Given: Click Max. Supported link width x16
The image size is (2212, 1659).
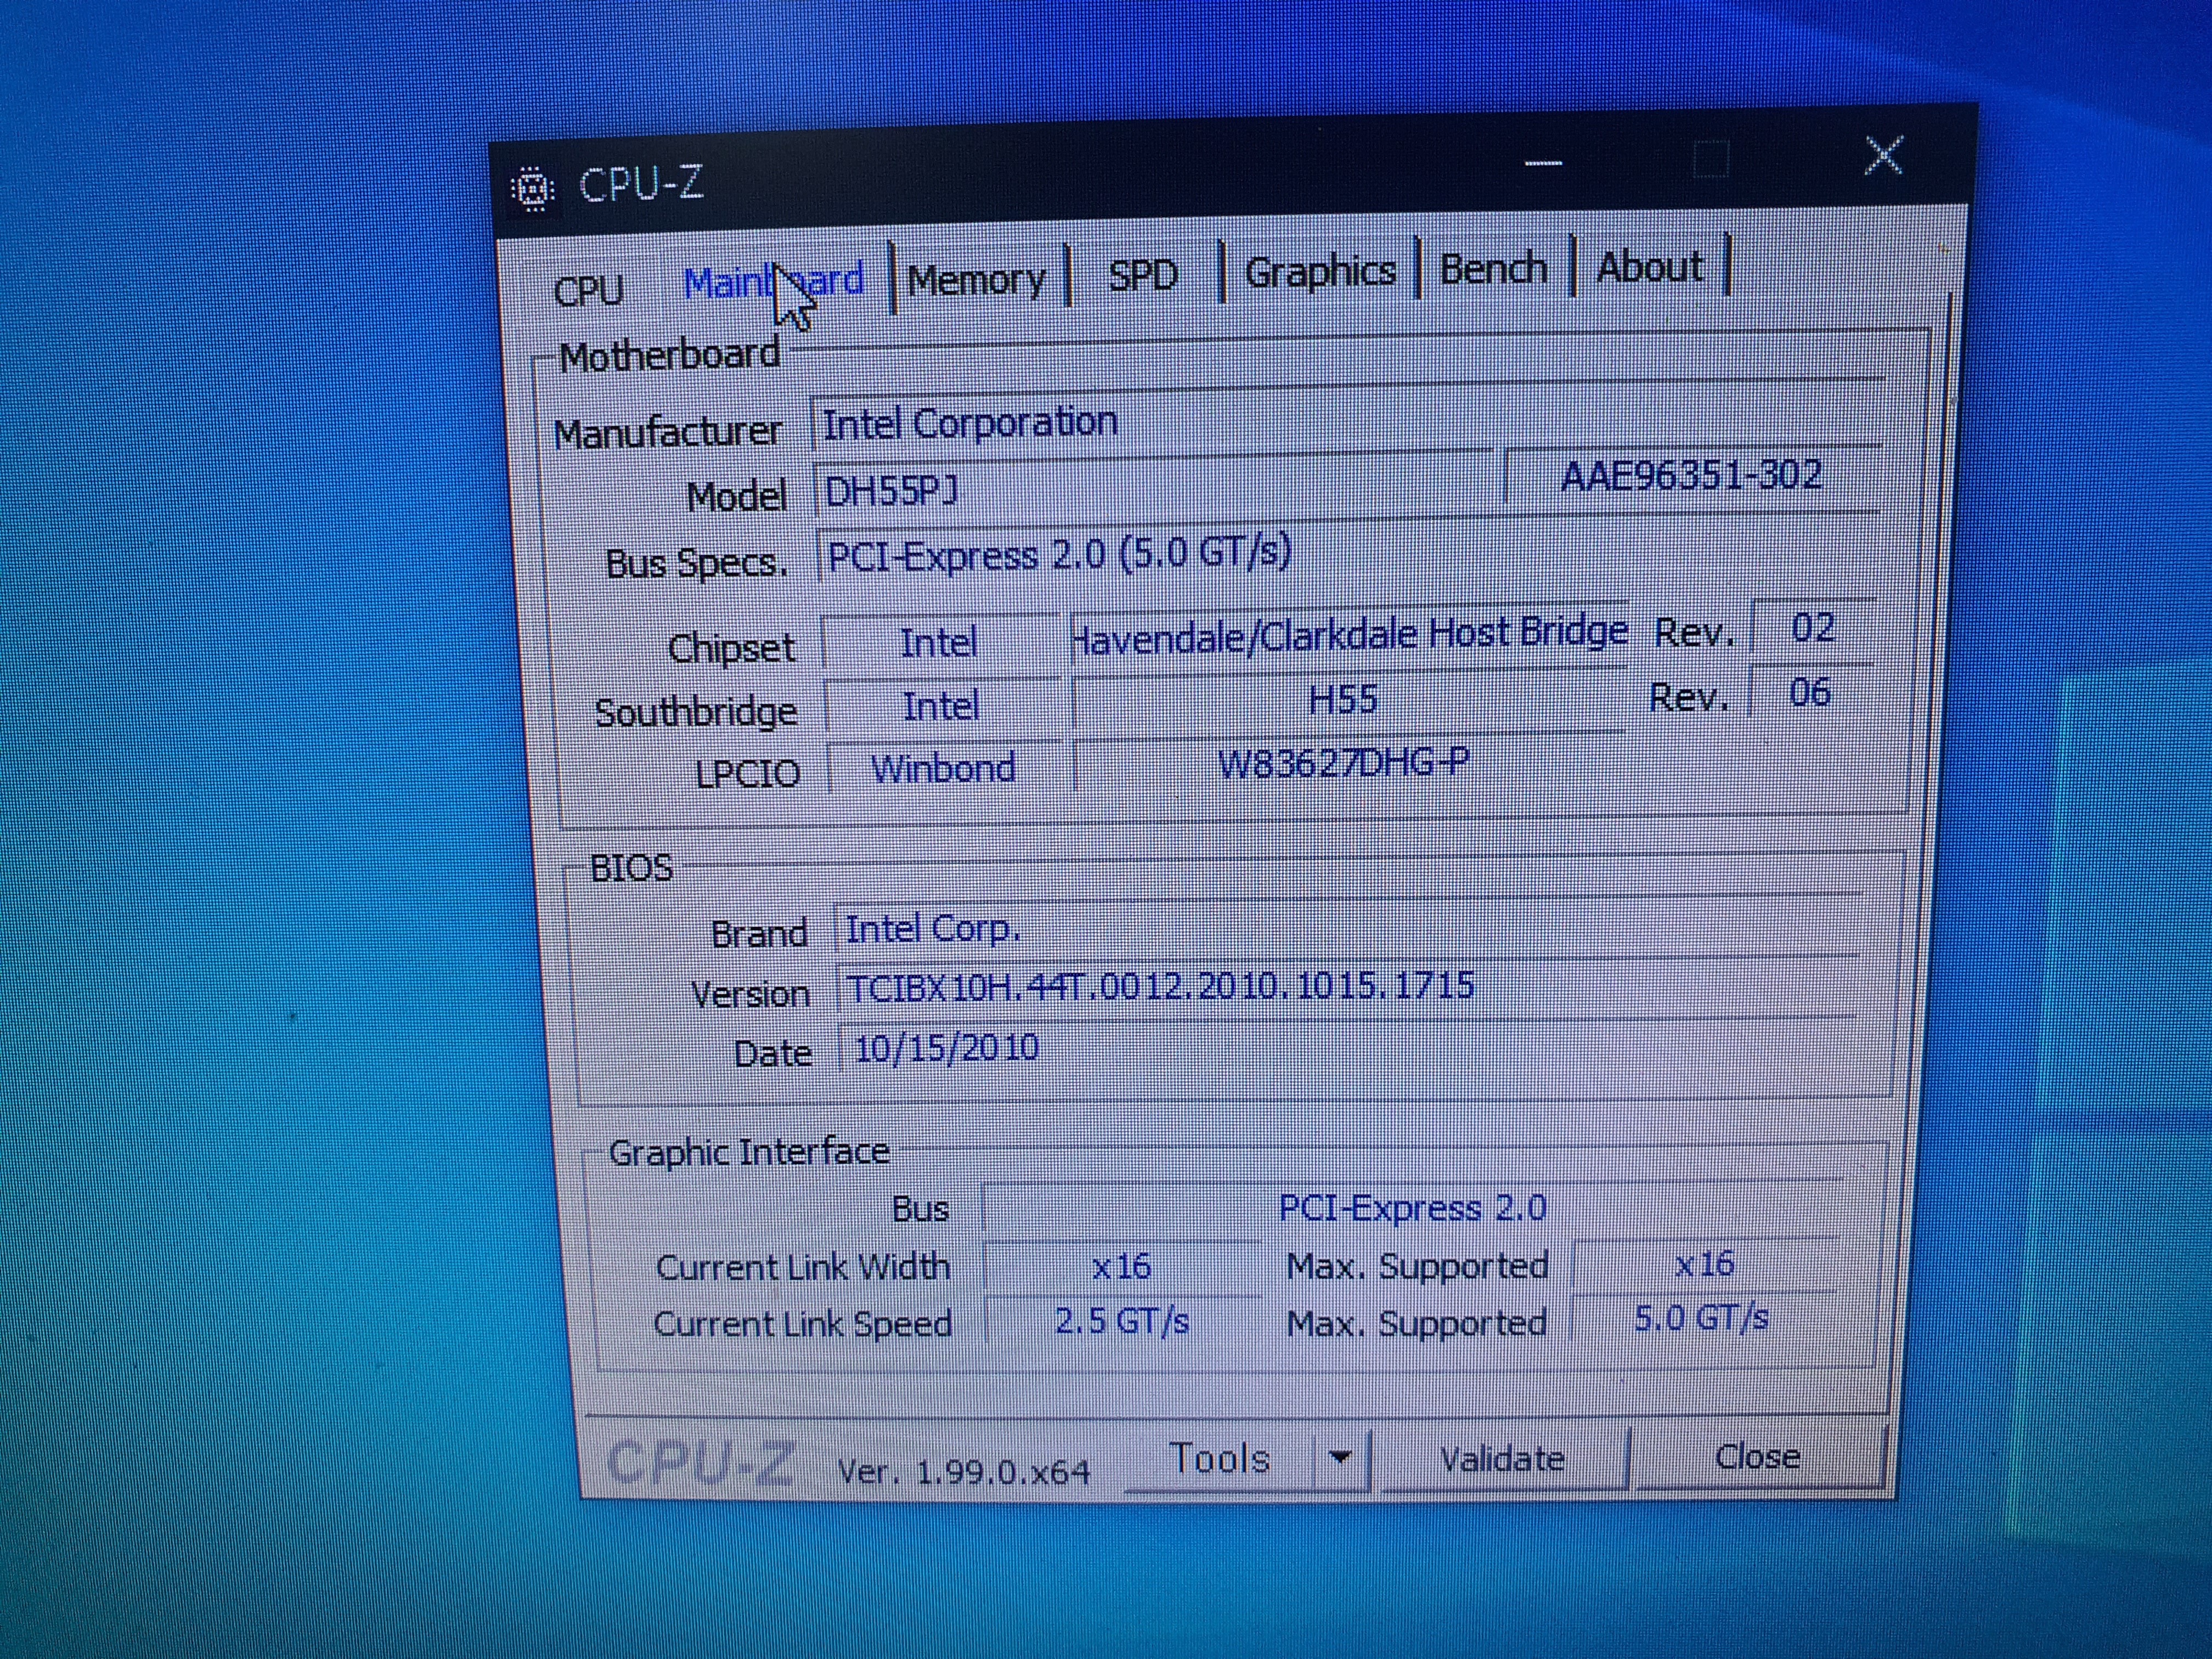Looking at the screenshot, I should [1704, 1264].
